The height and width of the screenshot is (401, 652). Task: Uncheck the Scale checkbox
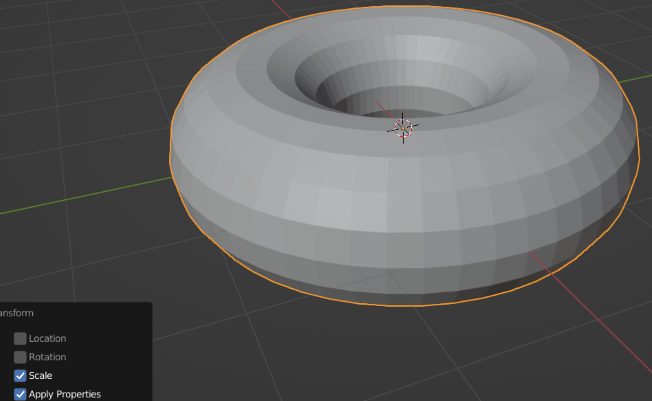point(20,376)
